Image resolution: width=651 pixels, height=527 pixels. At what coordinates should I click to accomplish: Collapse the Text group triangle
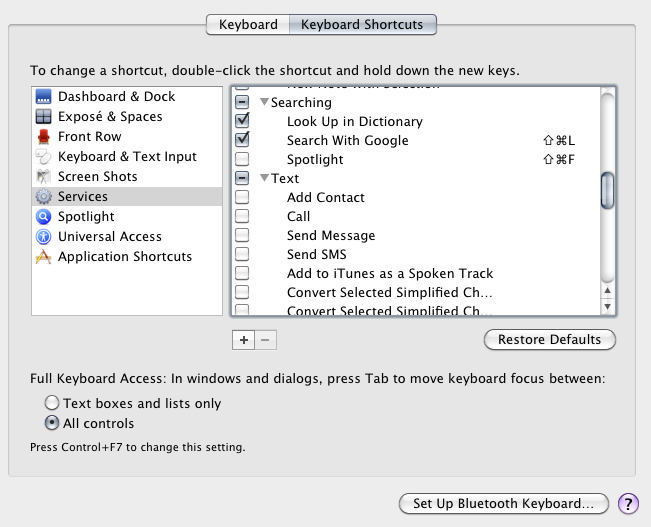pyautogui.click(x=264, y=179)
